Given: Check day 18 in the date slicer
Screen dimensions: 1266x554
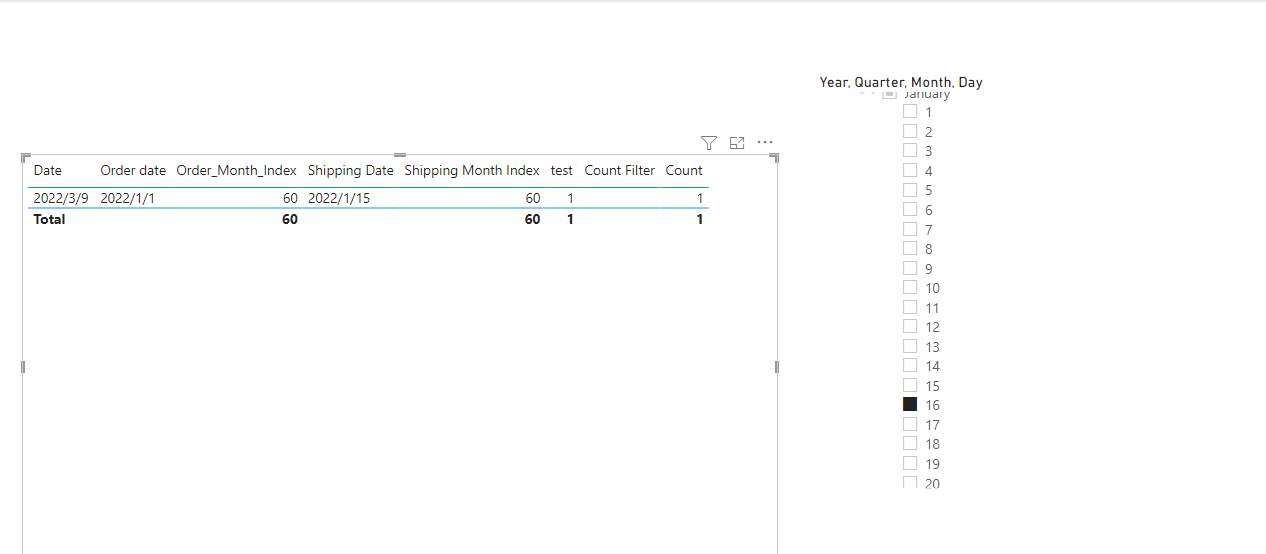Looking at the screenshot, I should pyautogui.click(x=910, y=443).
